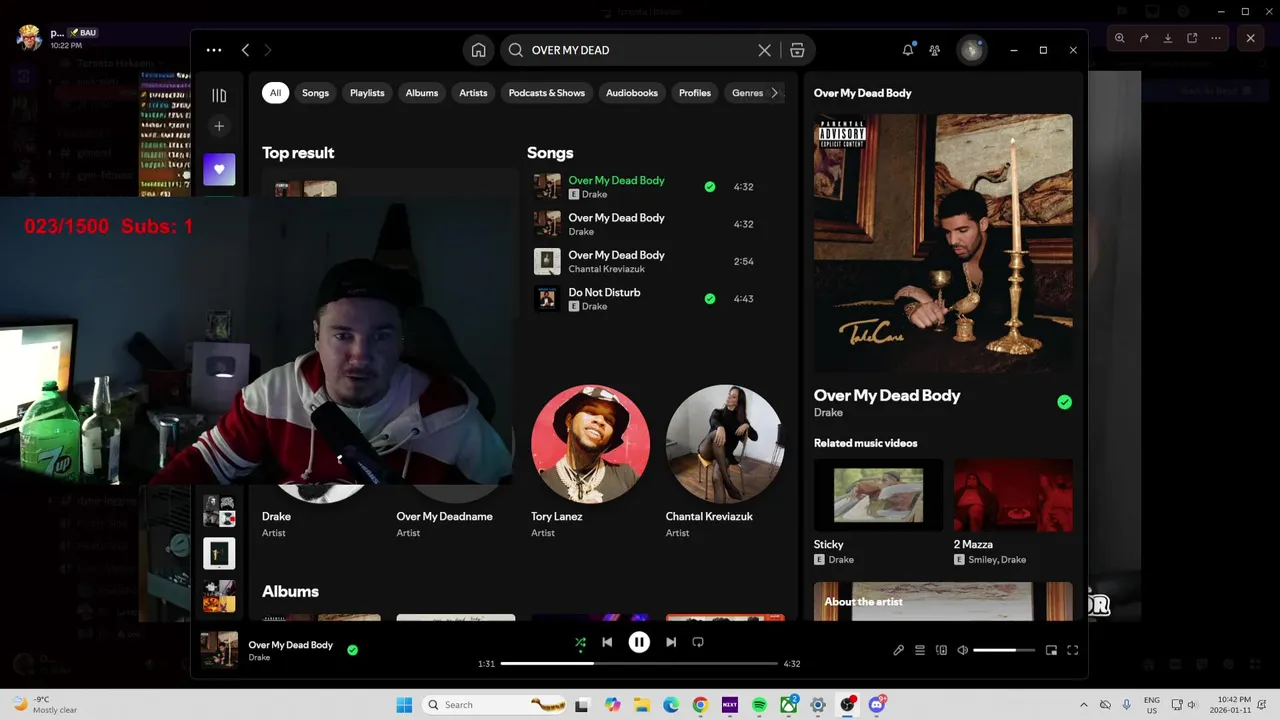The height and width of the screenshot is (720, 1280).
Task: Skip to previous track
Action: [607, 642]
